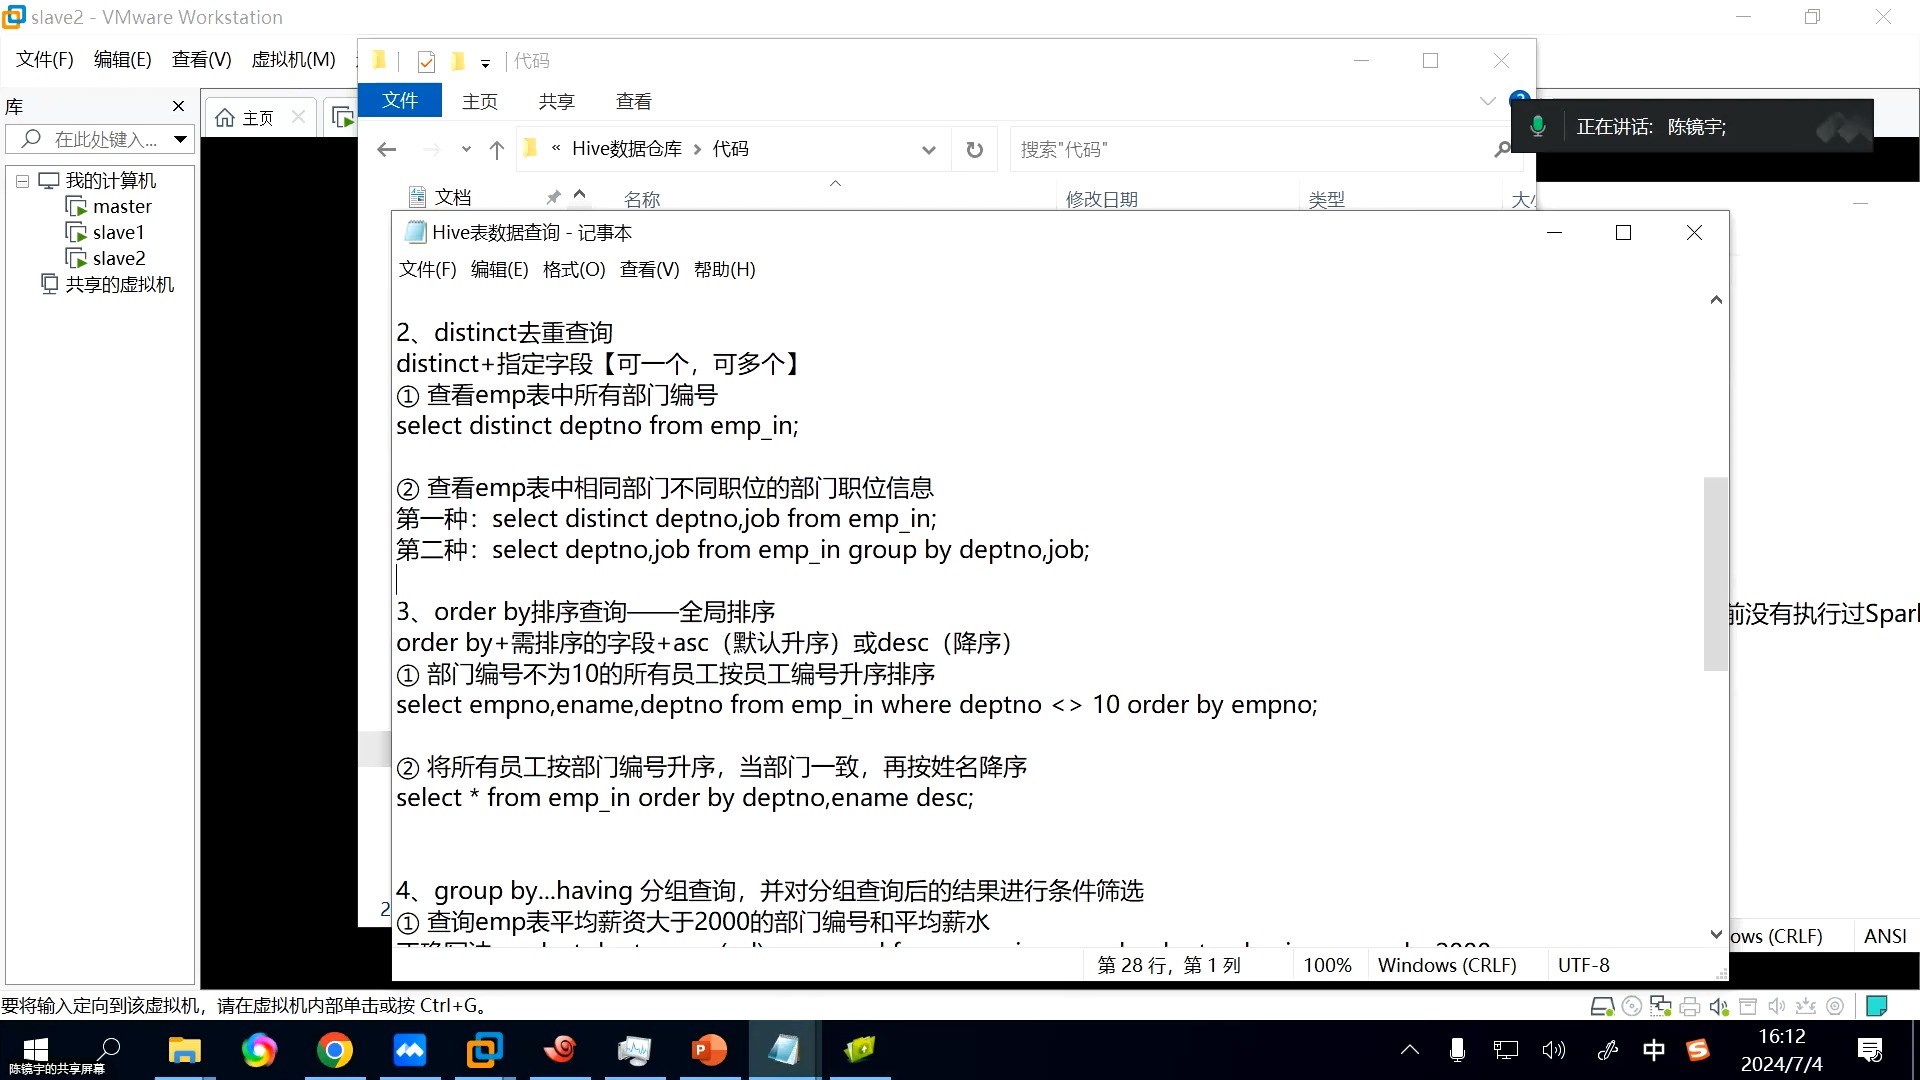Switch to PowerPoint in the taskbar
This screenshot has width=1920, height=1080.
click(709, 1050)
